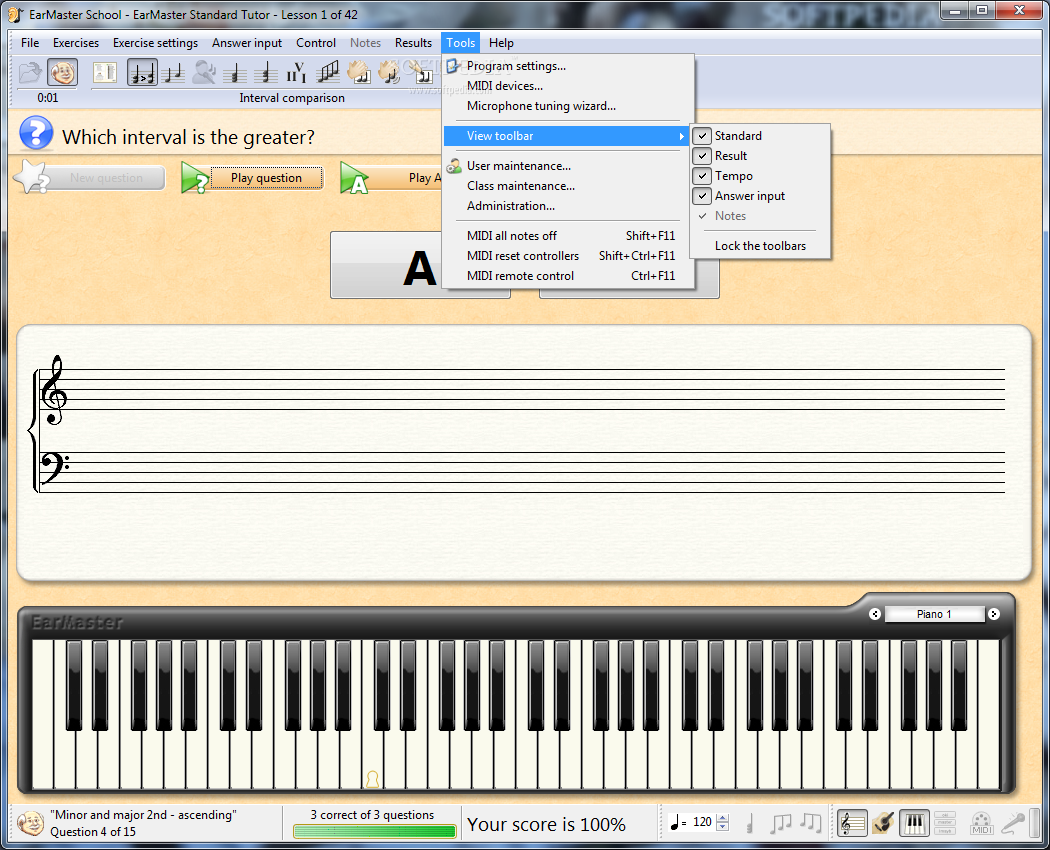This screenshot has width=1050, height=850.
Task: Click the quarter note tempo icon
Action: [750, 823]
